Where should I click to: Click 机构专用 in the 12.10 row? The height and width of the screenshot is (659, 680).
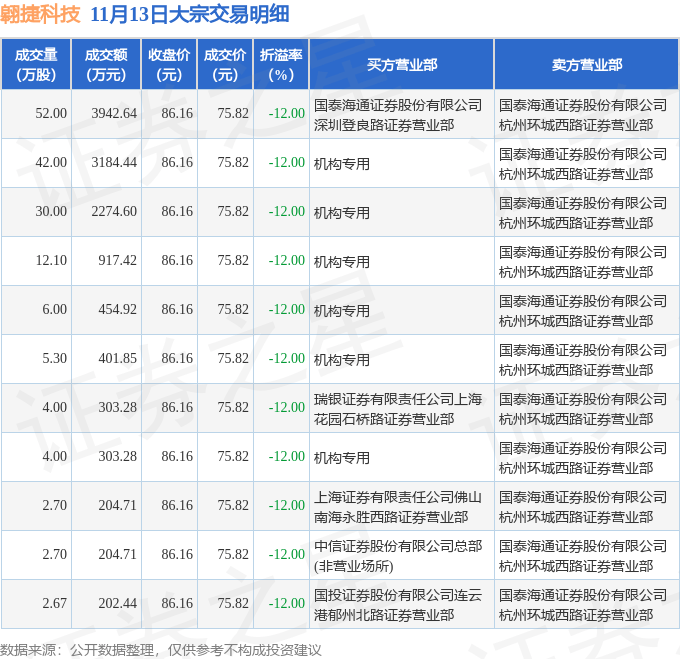coord(342,262)
